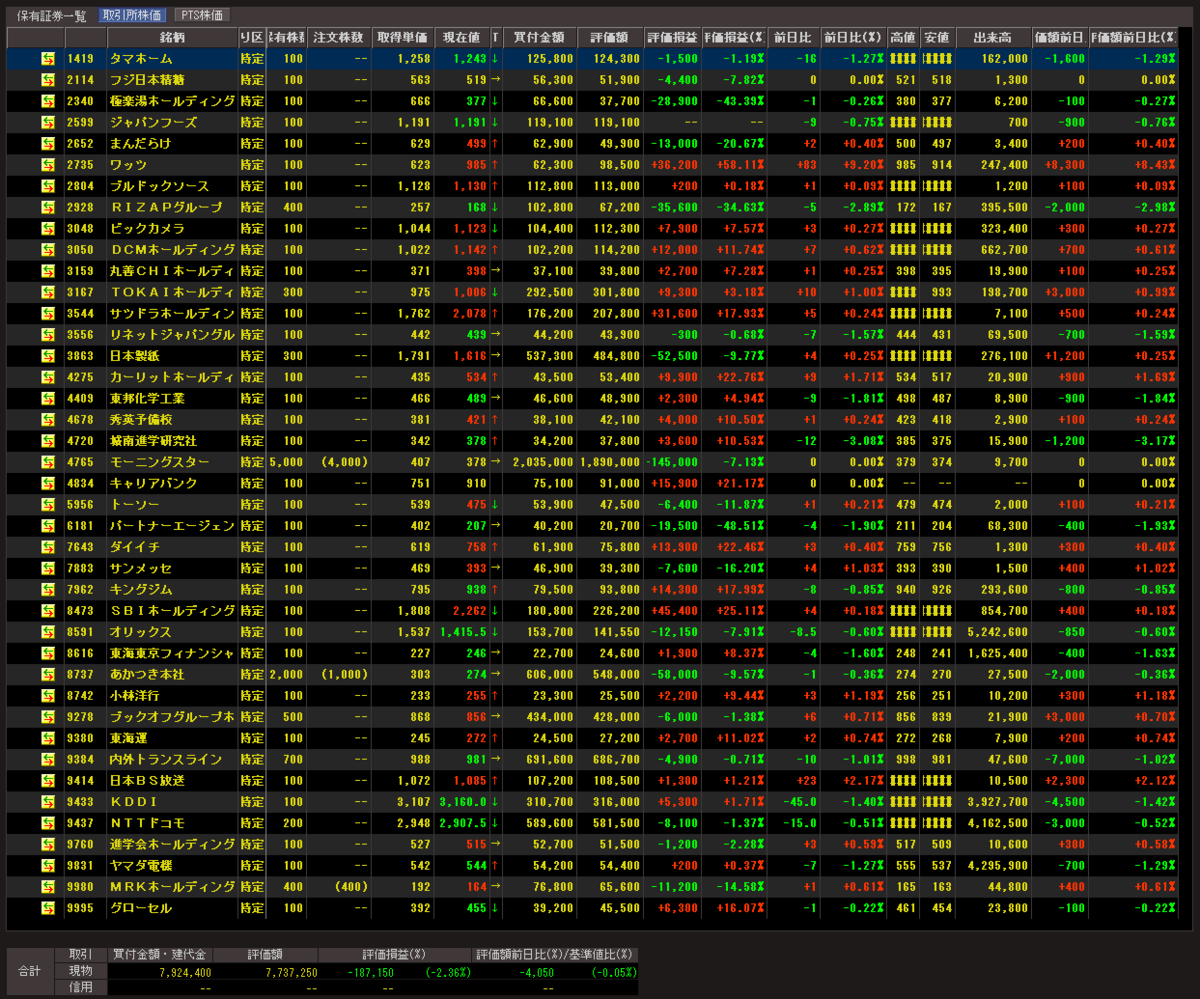Click the 保有証券一覧 title label
This screenshot has width=1200, height=999.
tap(51, 16)
